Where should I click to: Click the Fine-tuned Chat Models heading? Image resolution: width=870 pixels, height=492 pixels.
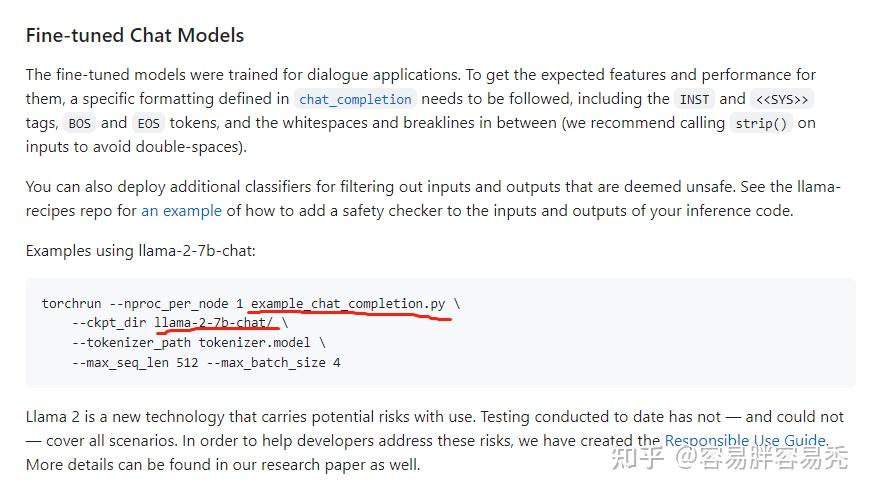(x=135, y=35)
